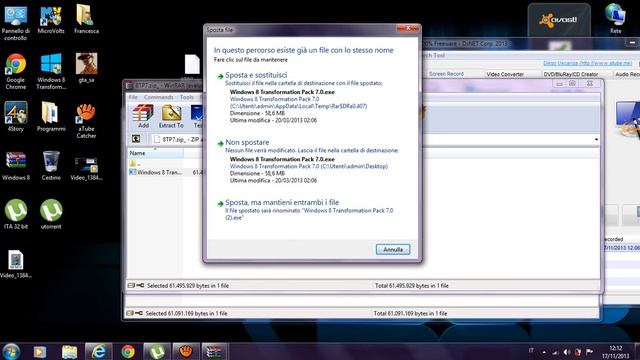Open the Commands menu in WinRAR
The height and width of the screenshot is (360, 640).
[x=158, y=97]
